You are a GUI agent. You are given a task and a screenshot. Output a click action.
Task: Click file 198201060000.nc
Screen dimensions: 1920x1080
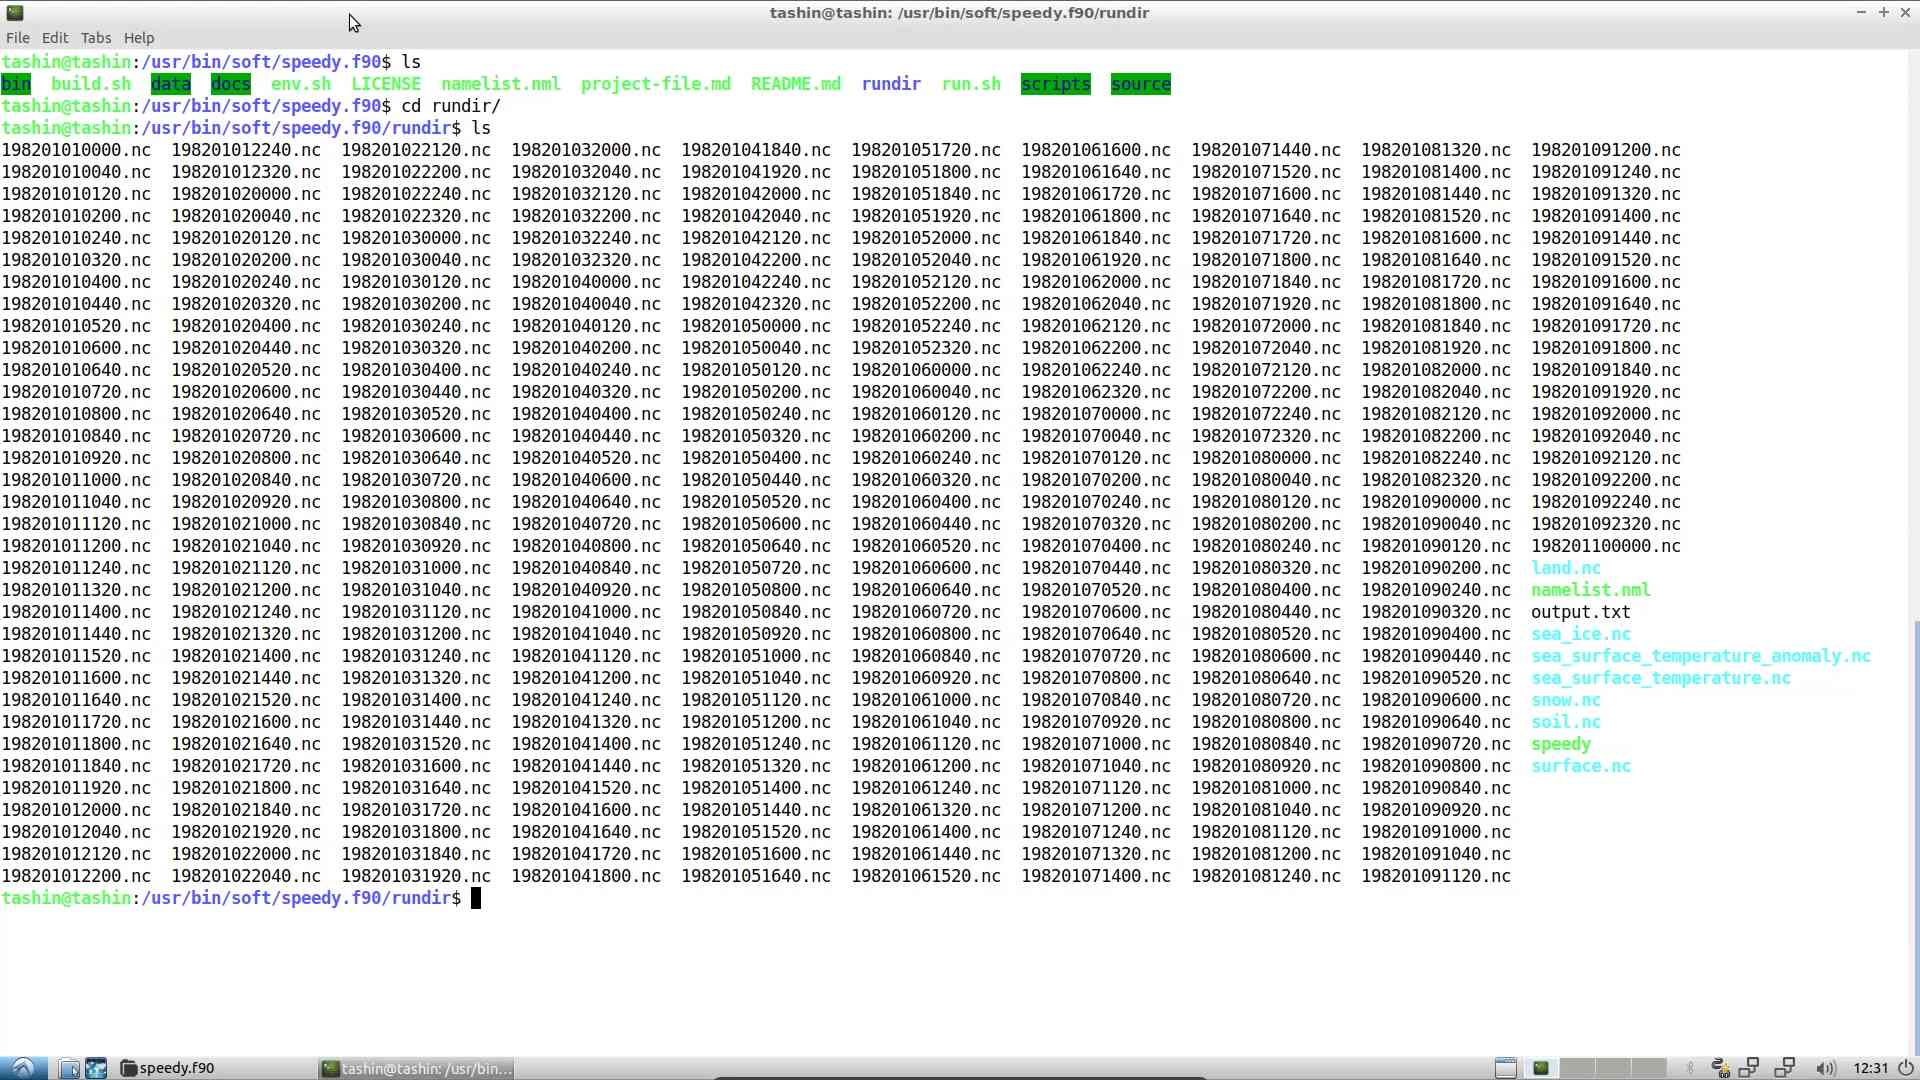[926, 370]
